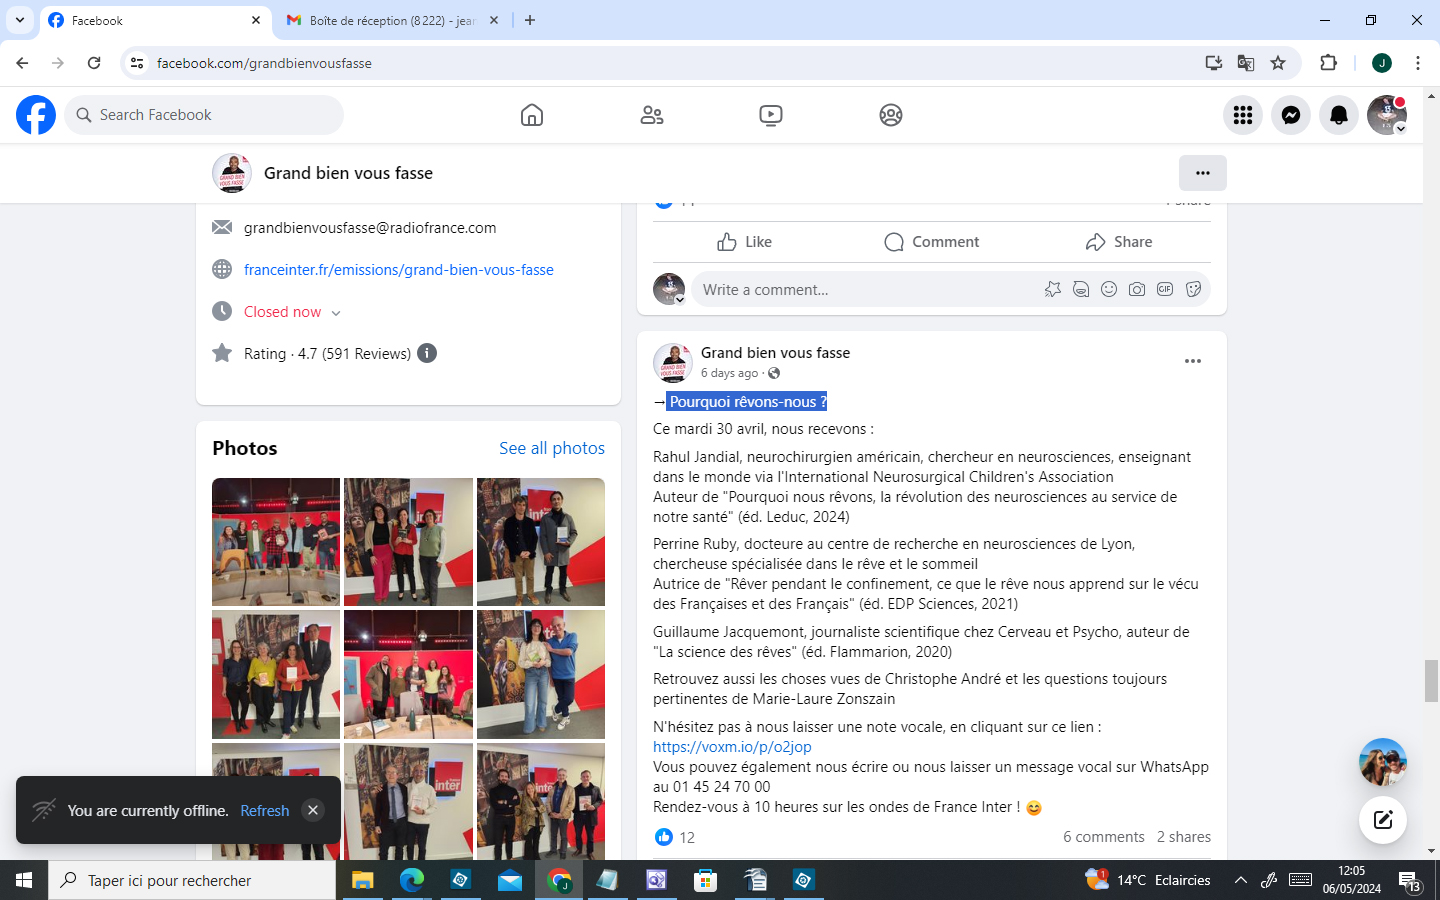The image size is (1440, 900).
Task: Click the Search Facebook field
Action: (204, 115)
